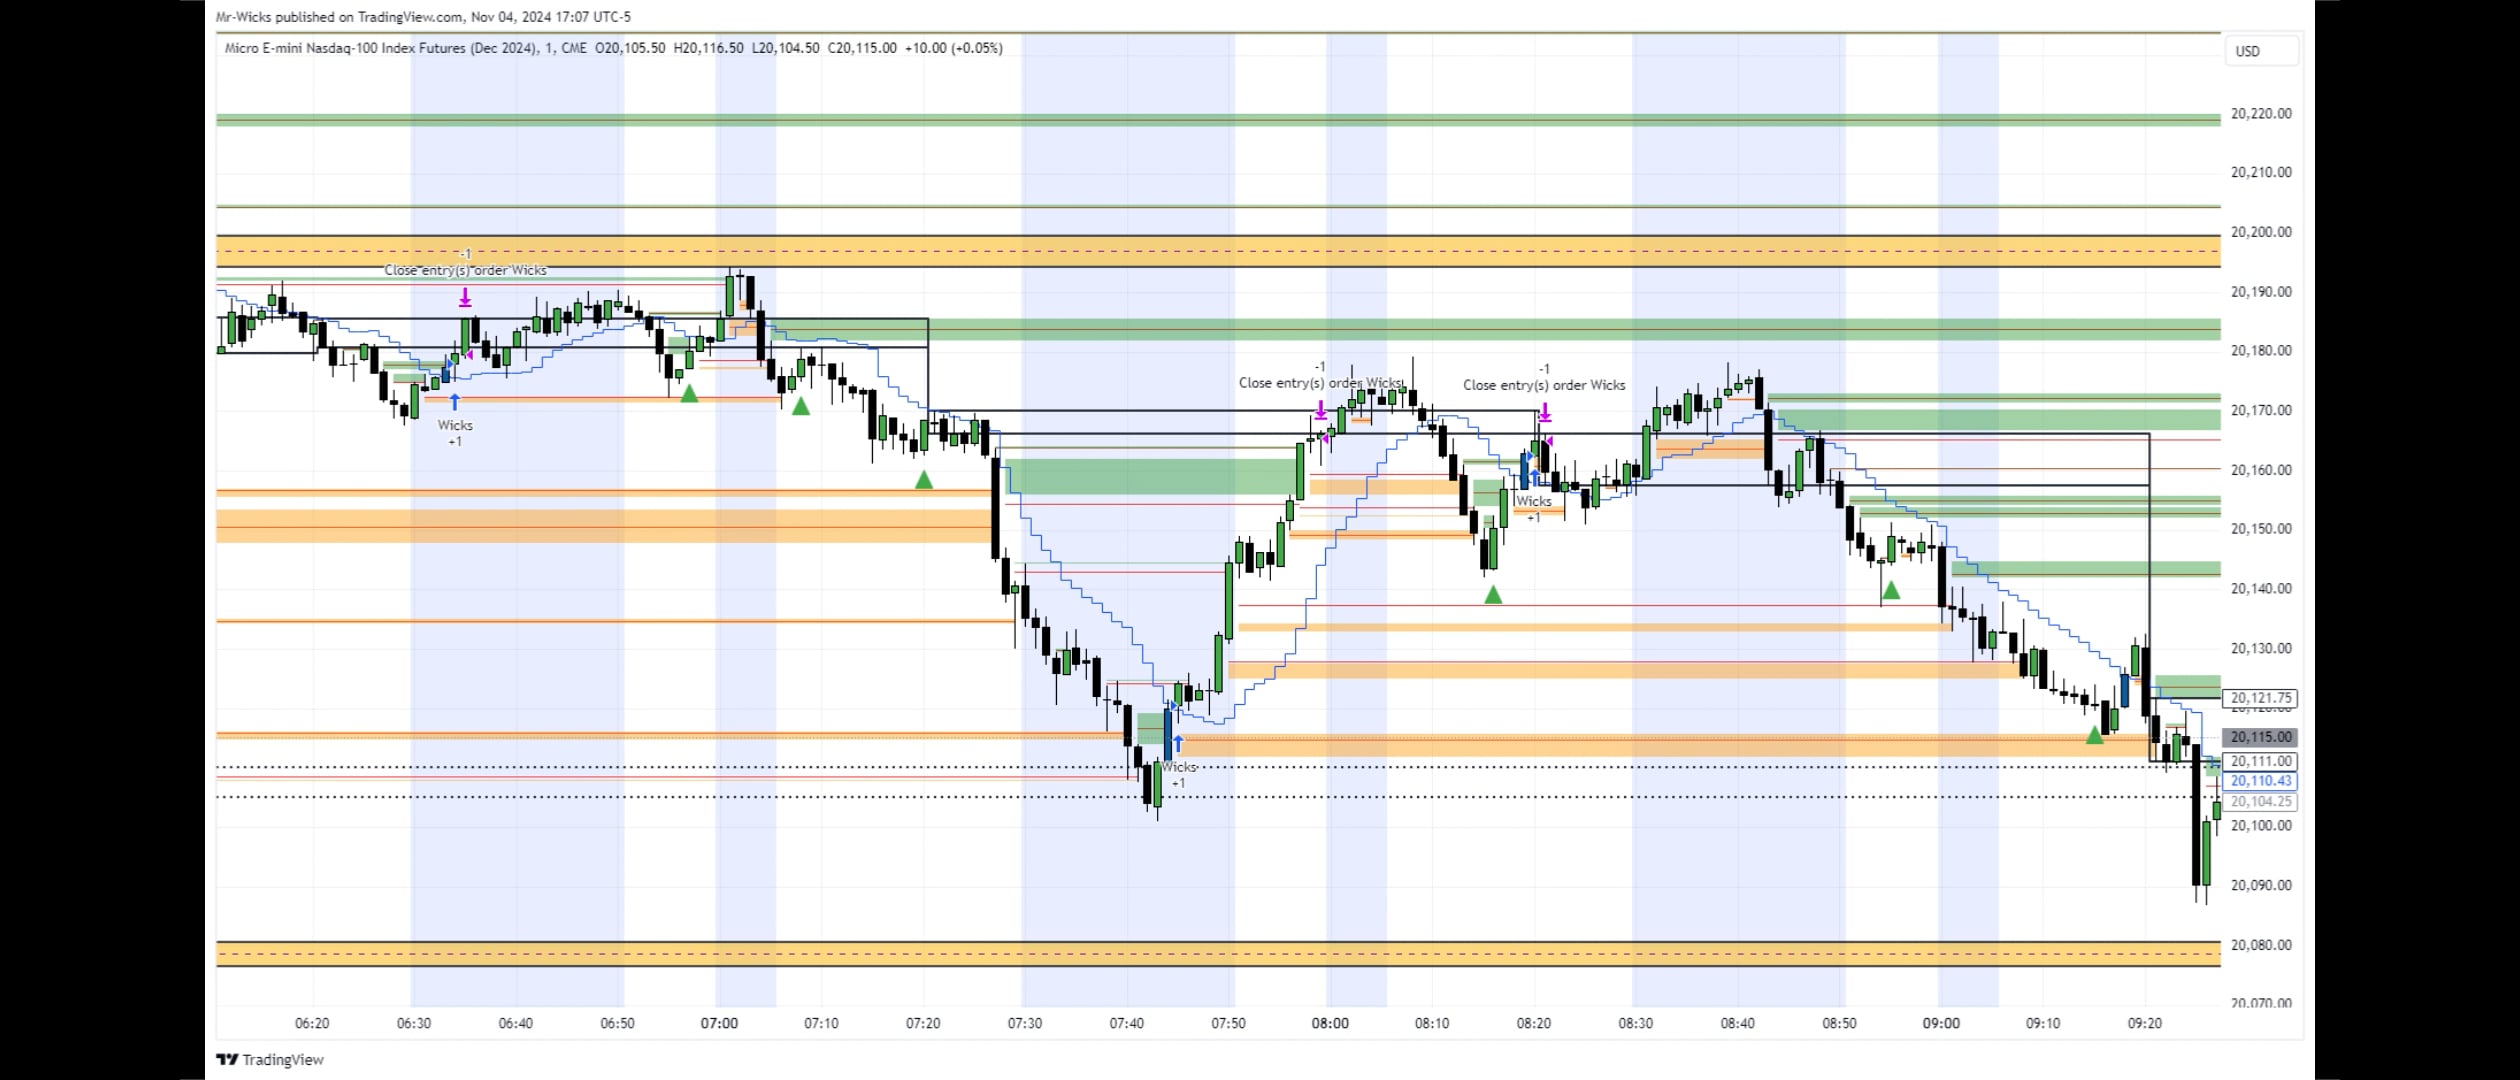Screen dimensions: 2520x1080
Task: Click the blue 20,110.43 price tag
Action: 2260,781
